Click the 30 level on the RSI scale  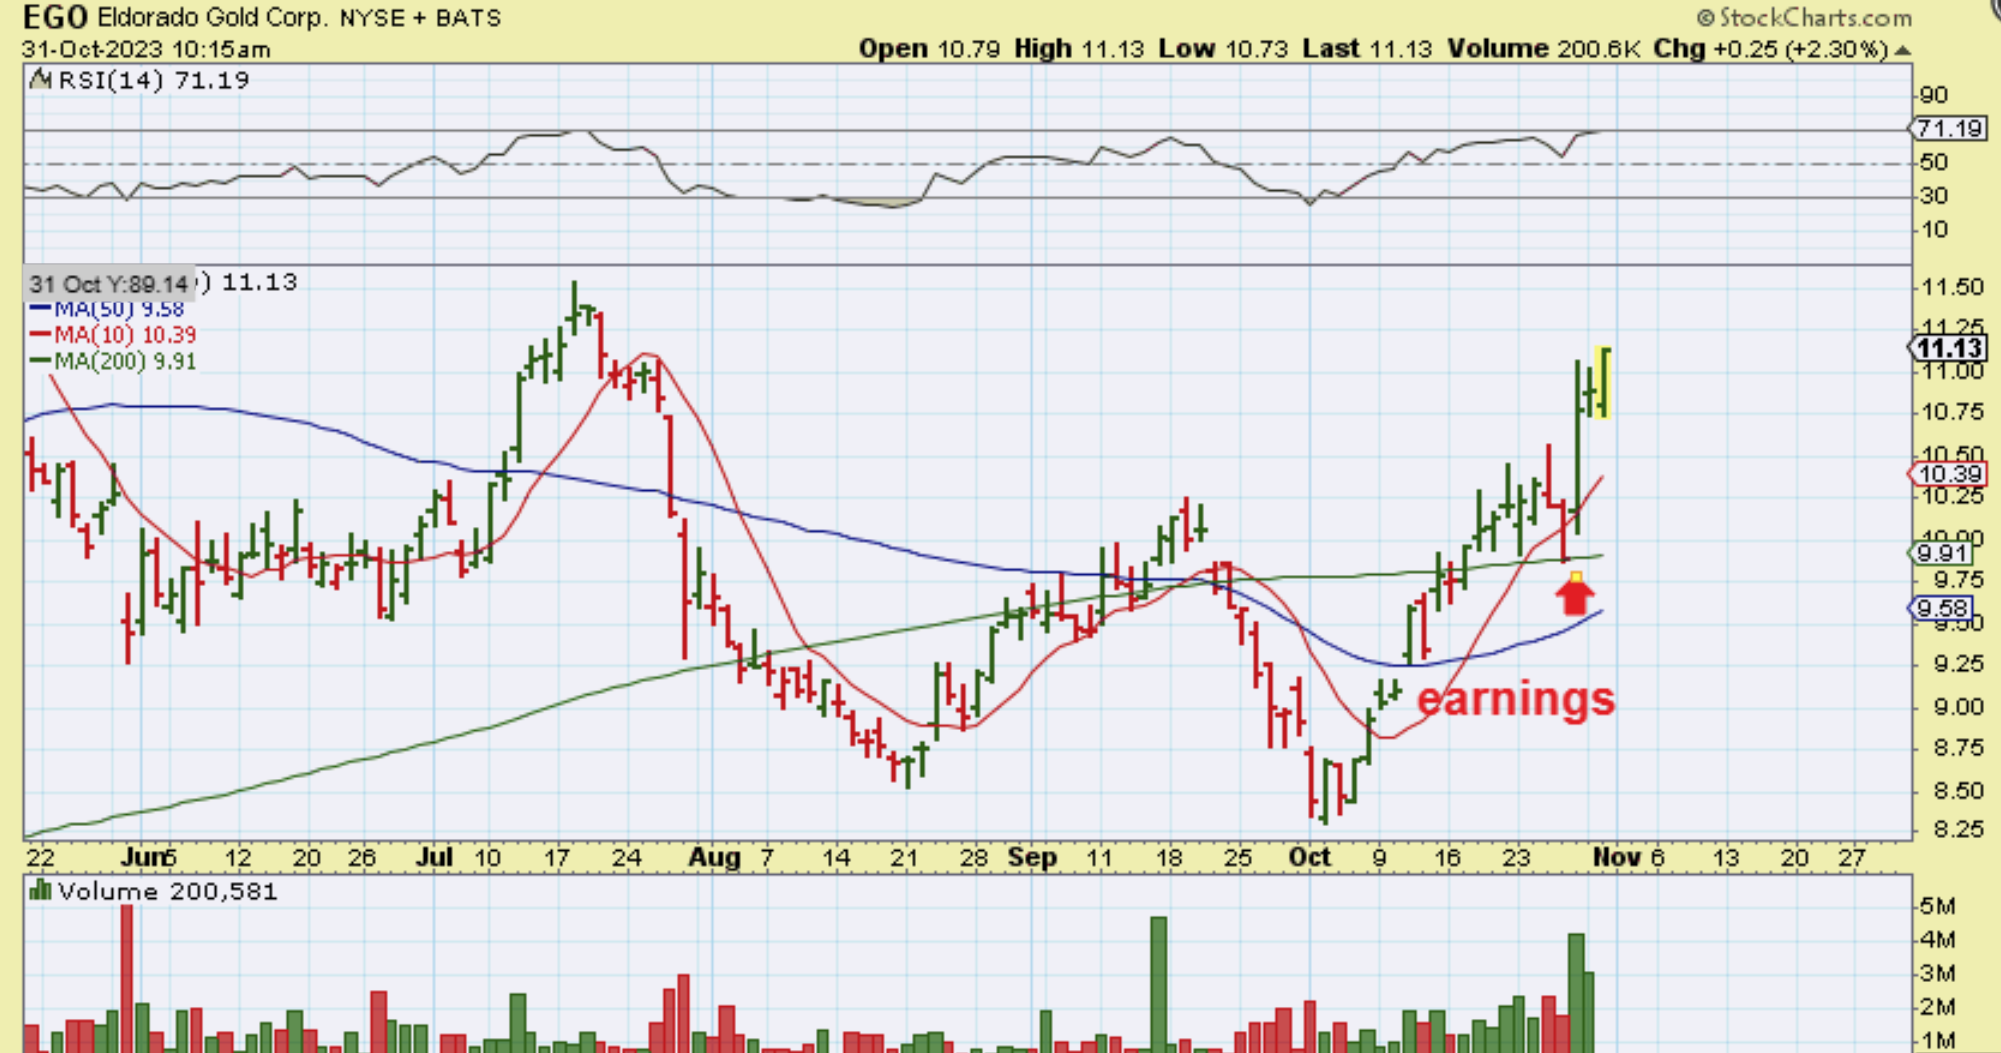click(x=1934, y=196)
